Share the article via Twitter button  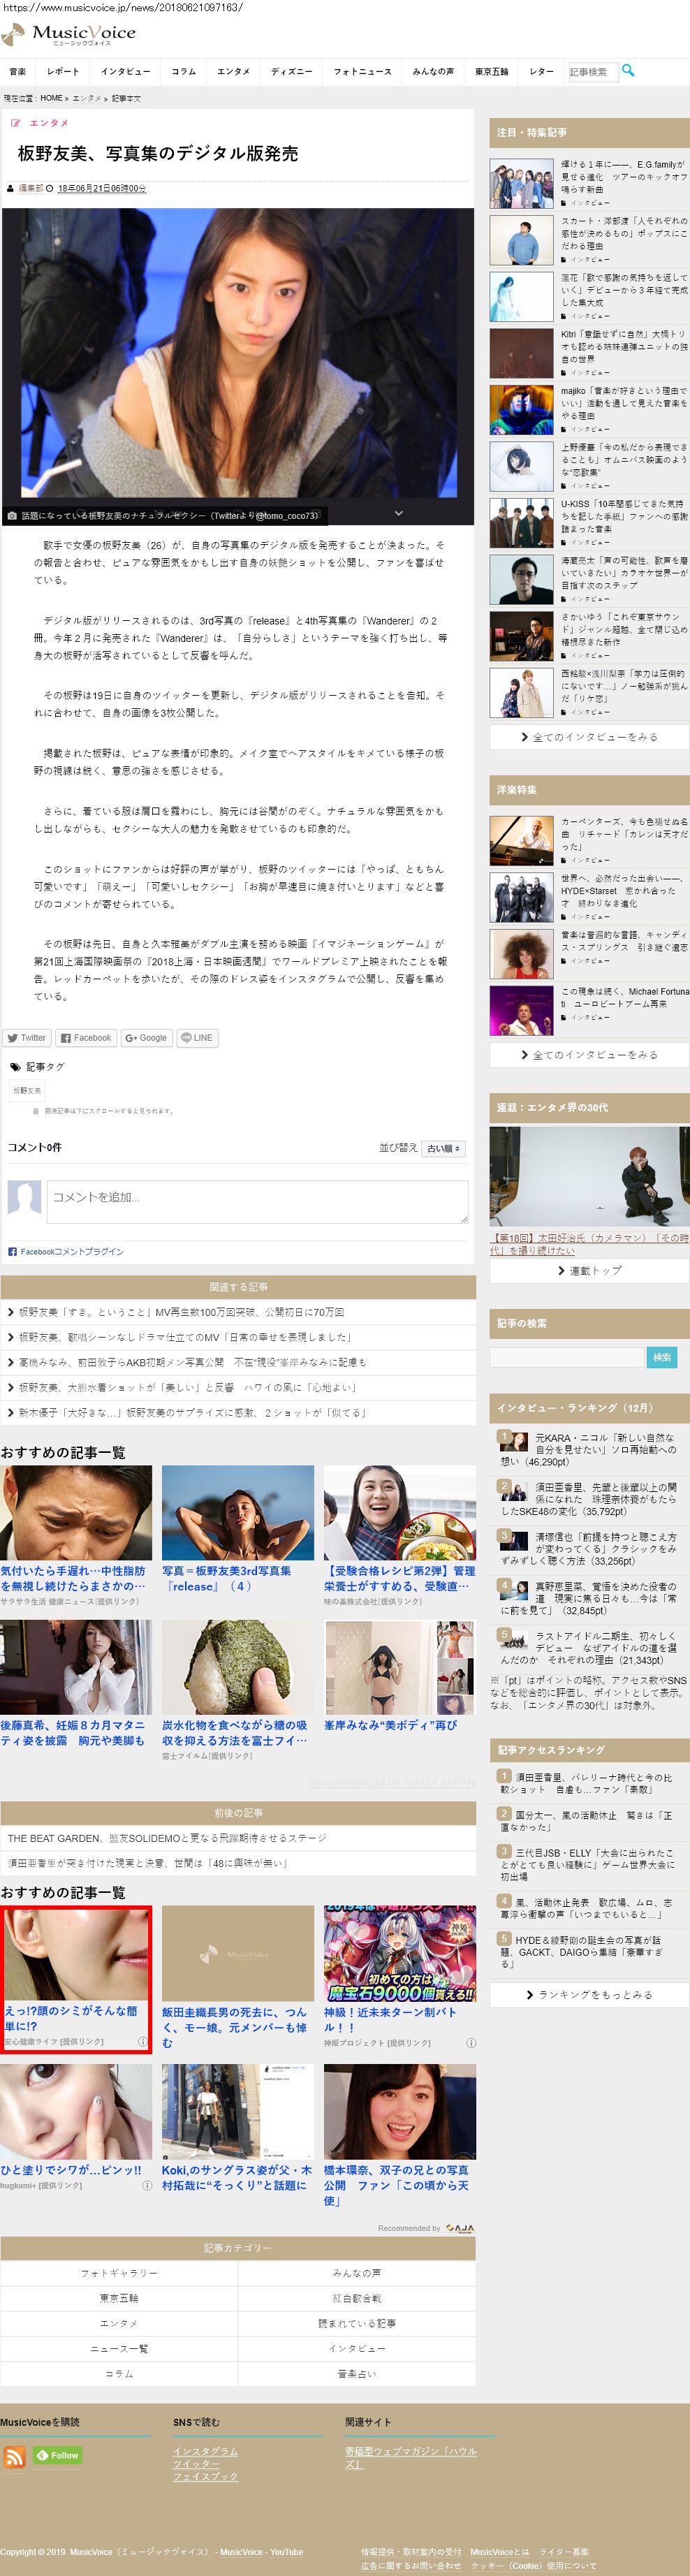tap(27, 1038)
